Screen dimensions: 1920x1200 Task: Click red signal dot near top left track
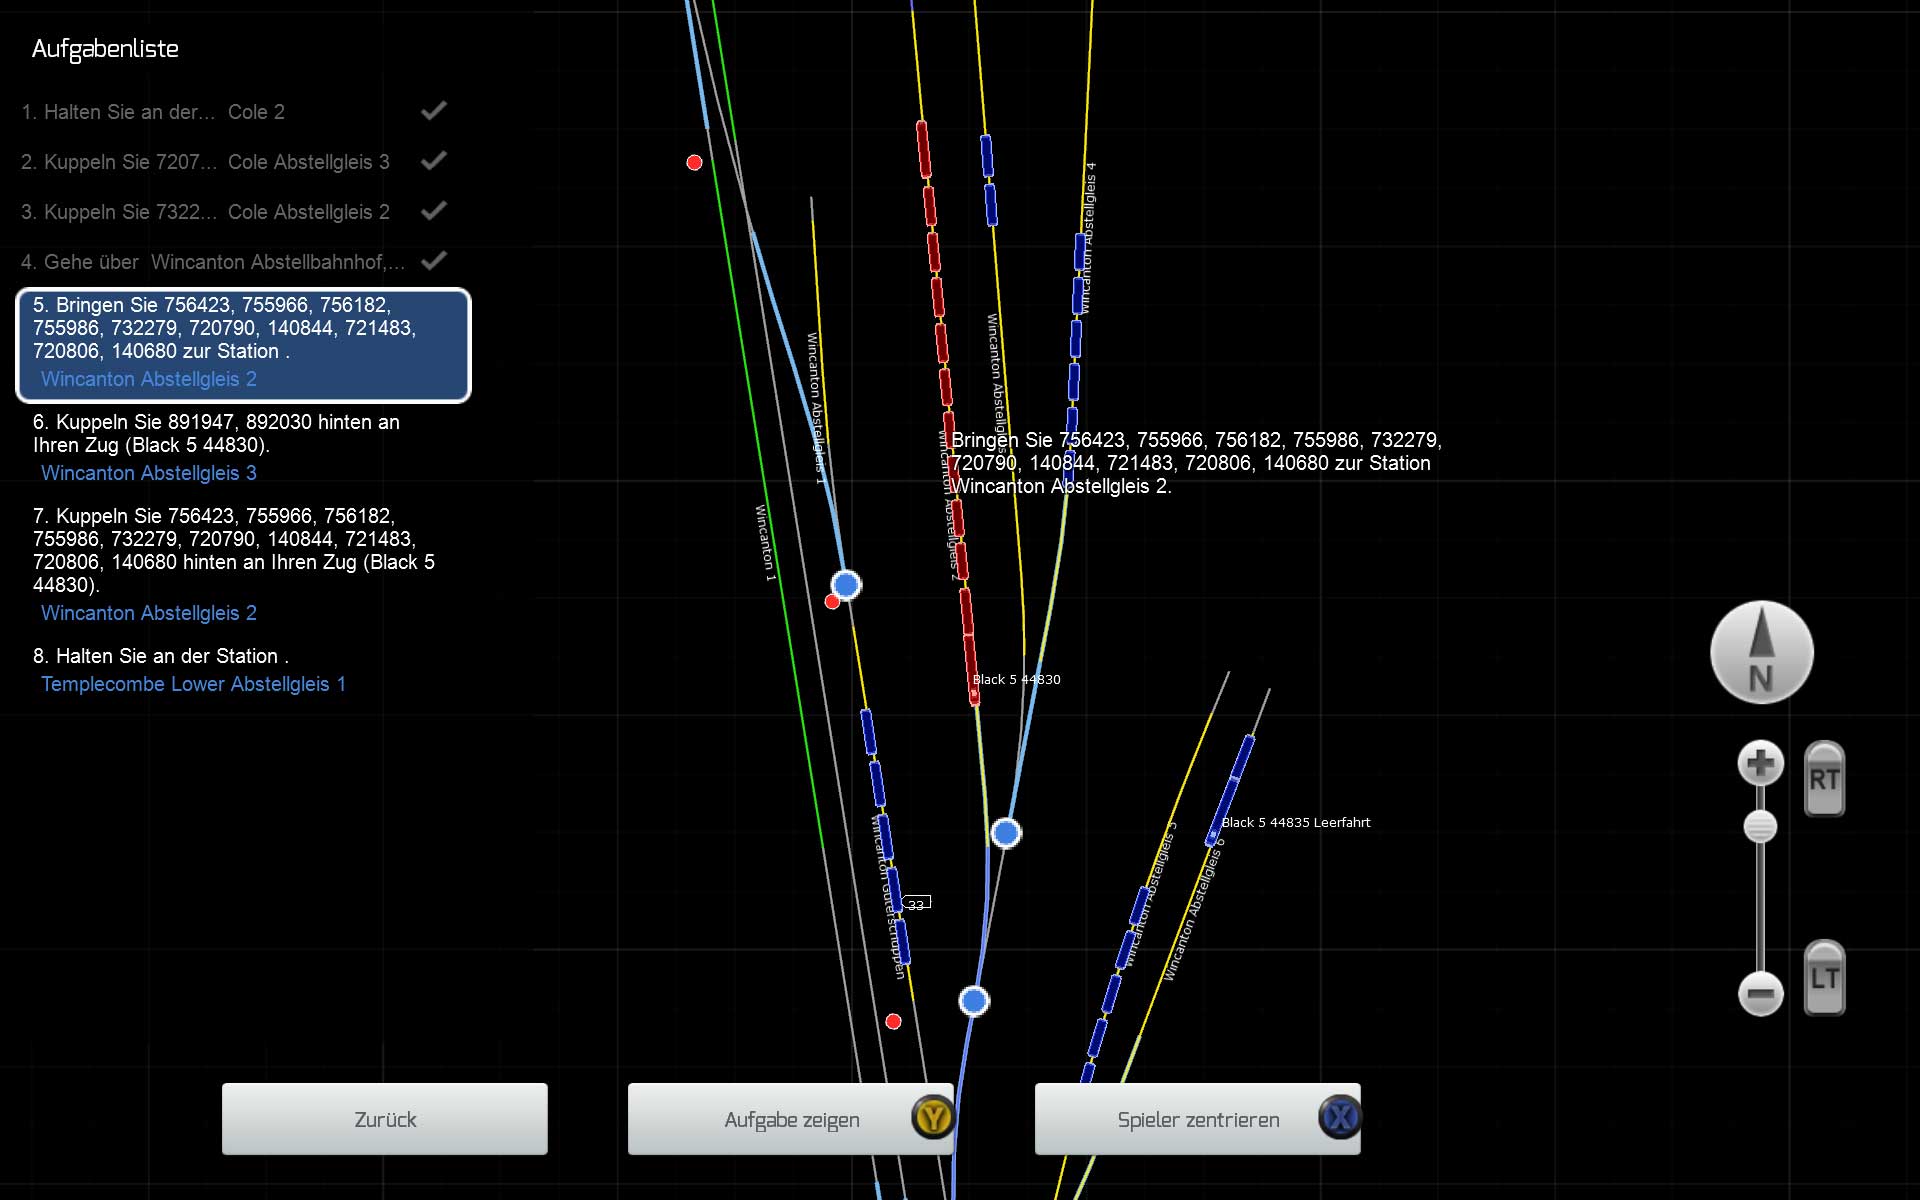tap(694, 162)
